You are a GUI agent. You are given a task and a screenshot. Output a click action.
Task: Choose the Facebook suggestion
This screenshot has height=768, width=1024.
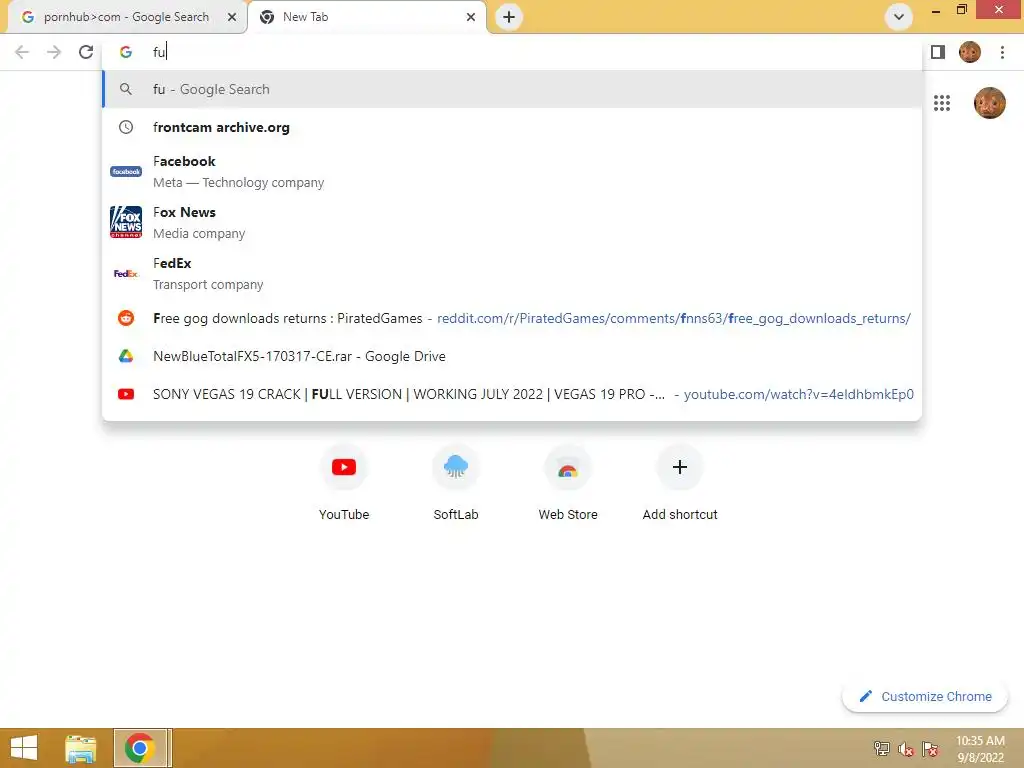click(x=512, y=172)
